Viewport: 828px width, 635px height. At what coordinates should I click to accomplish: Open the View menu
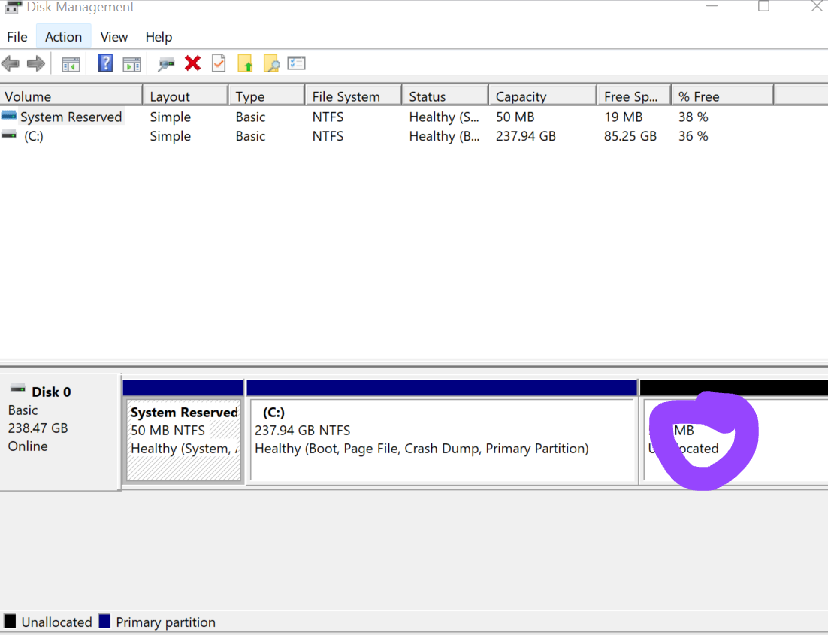coord(114,37)
